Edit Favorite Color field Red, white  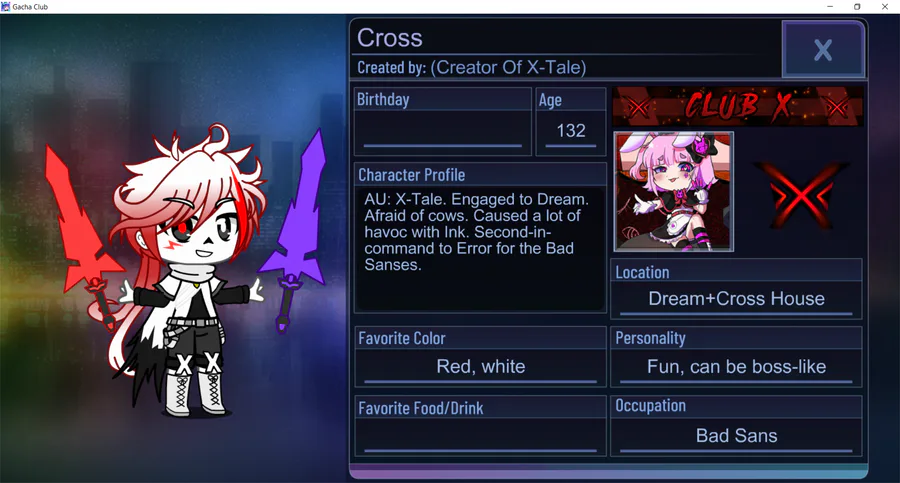[480, 366]
